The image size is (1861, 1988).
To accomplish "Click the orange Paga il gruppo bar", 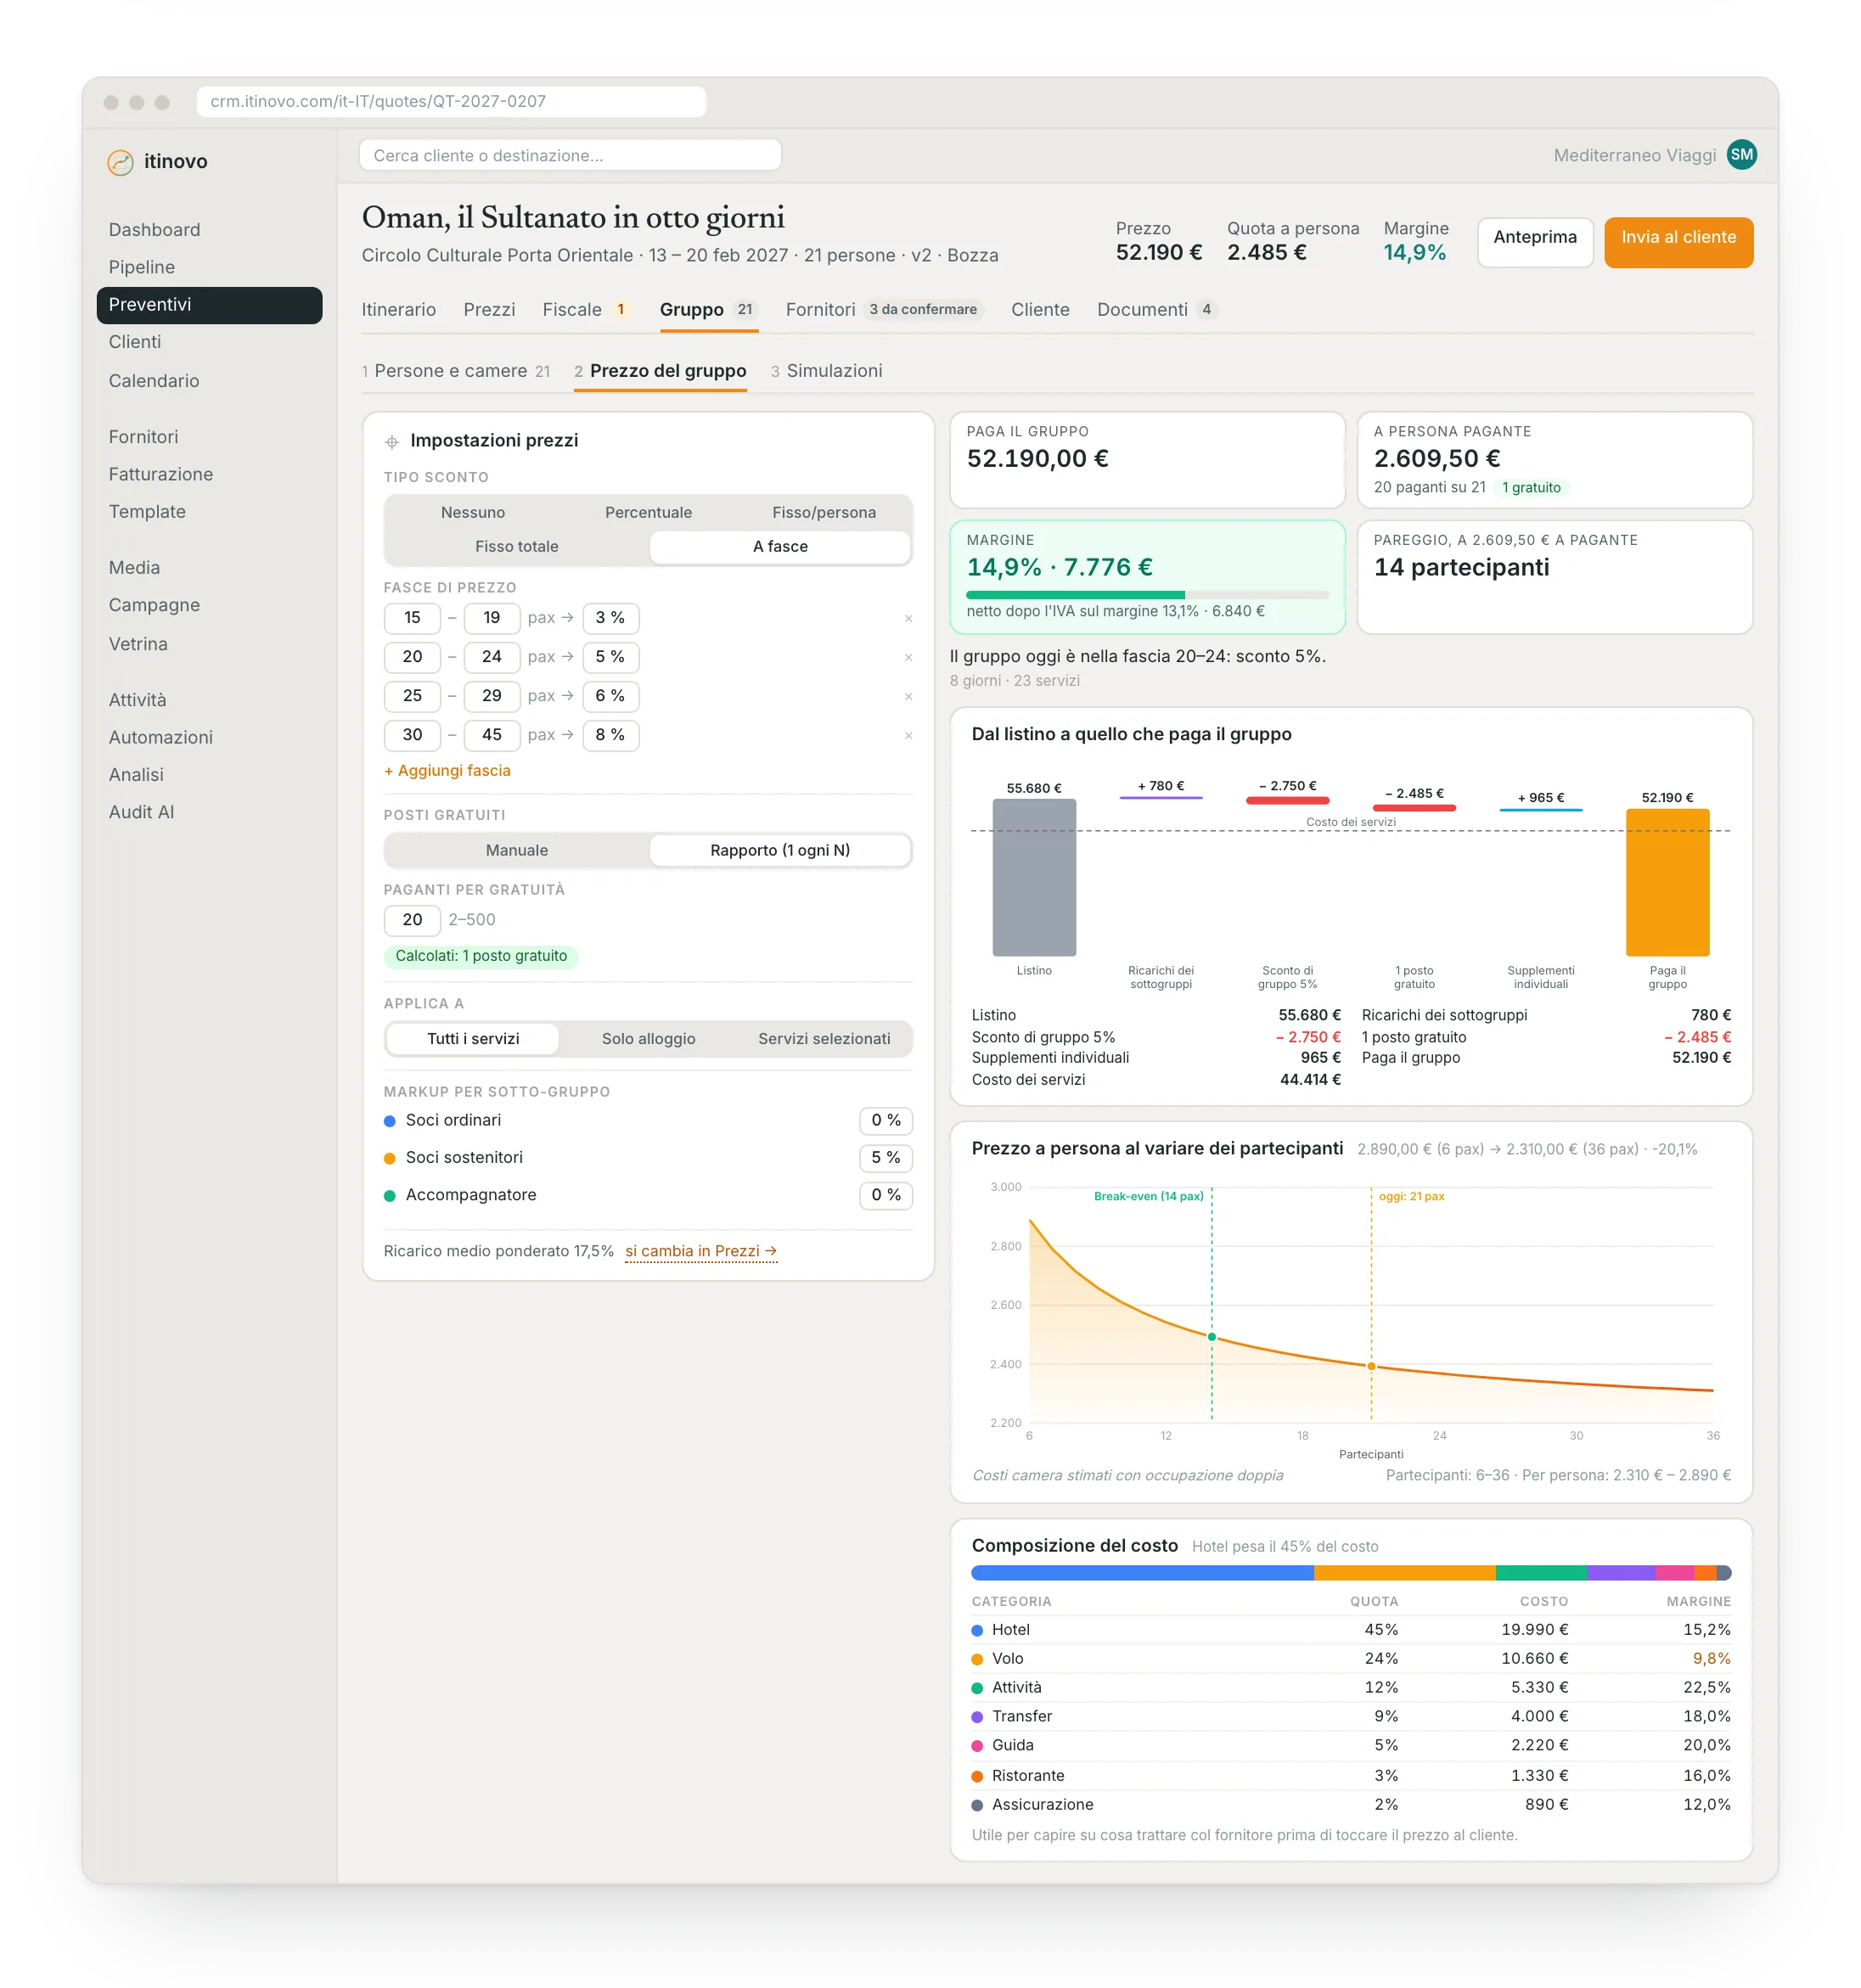I will (x=1667, y=883).
